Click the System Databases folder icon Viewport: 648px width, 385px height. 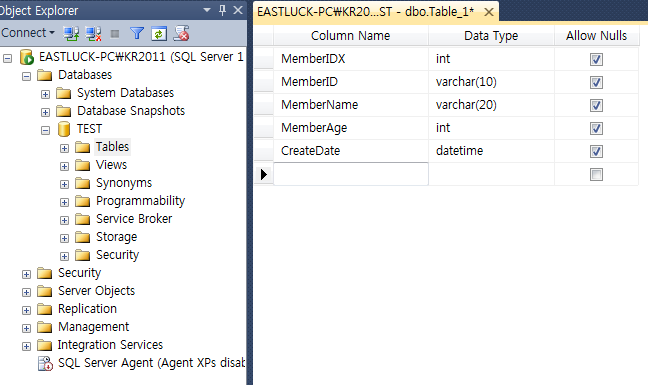pos(64,93)
